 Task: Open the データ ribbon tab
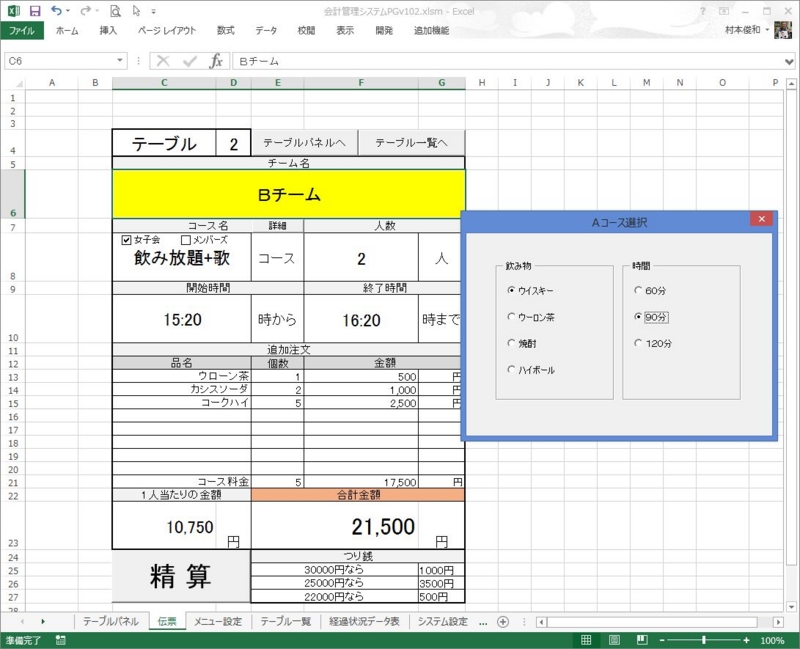pos(265,30)
